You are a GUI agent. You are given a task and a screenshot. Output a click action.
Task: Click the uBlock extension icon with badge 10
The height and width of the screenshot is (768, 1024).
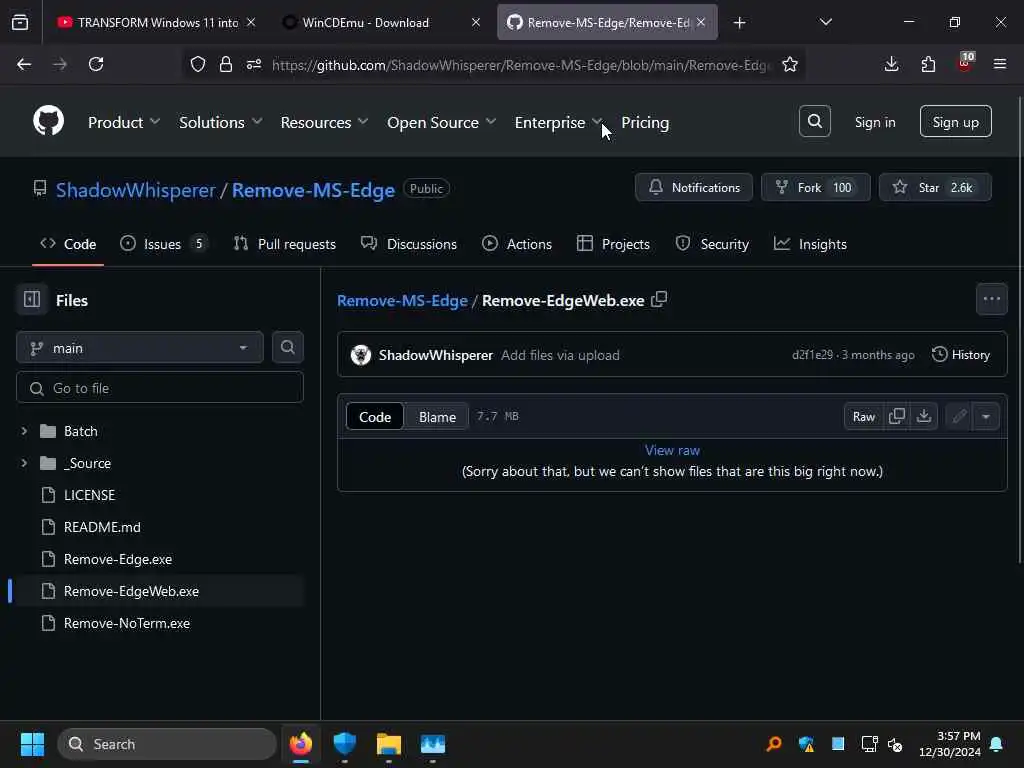(x=965, y=63)
